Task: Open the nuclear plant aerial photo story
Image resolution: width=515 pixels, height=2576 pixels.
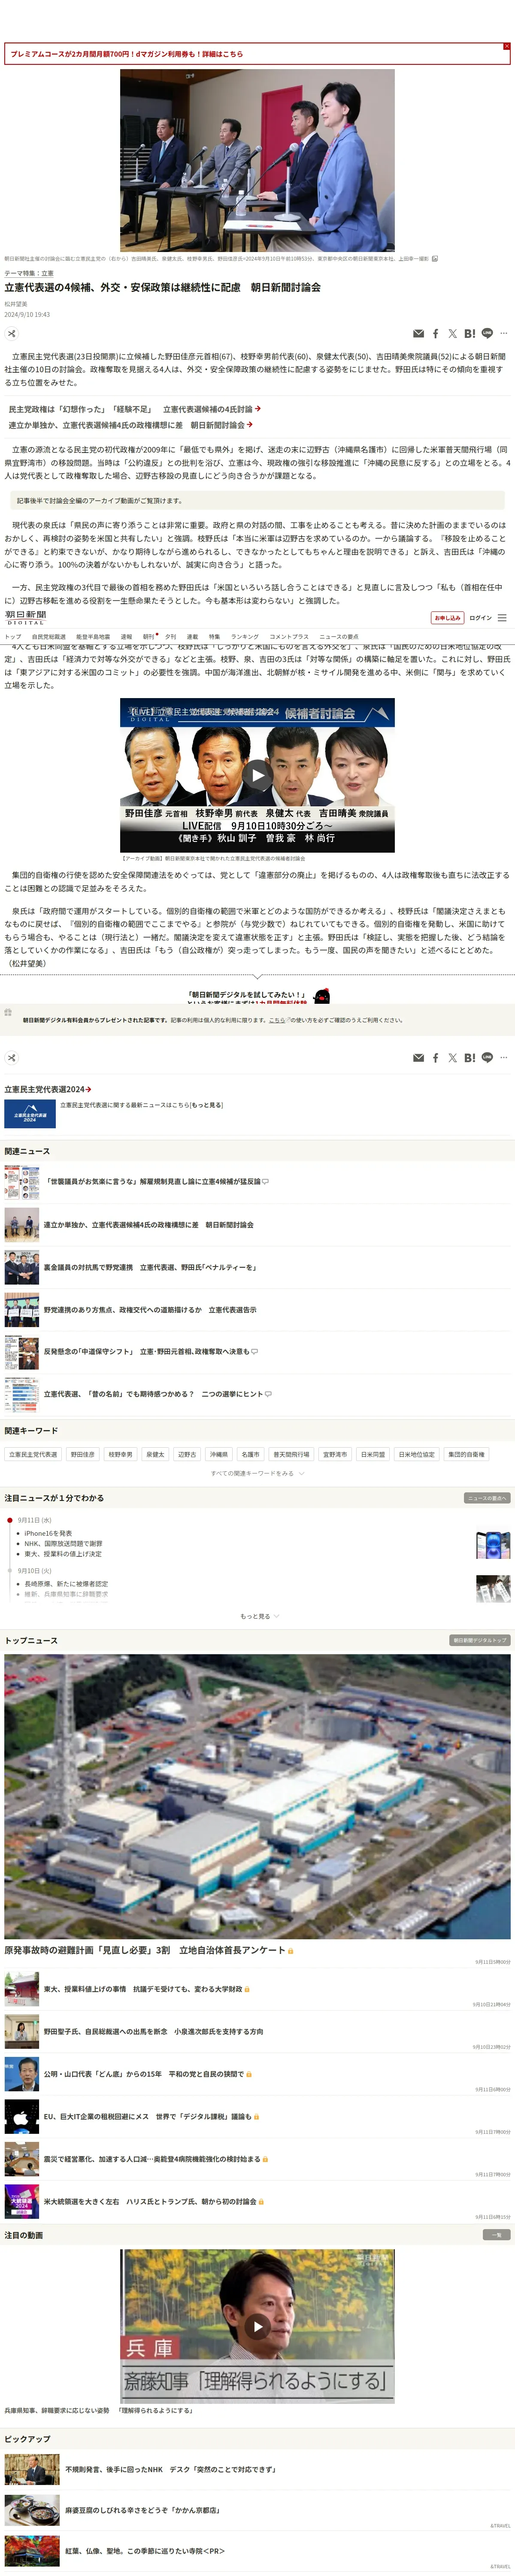Action: click(257, 1796)
